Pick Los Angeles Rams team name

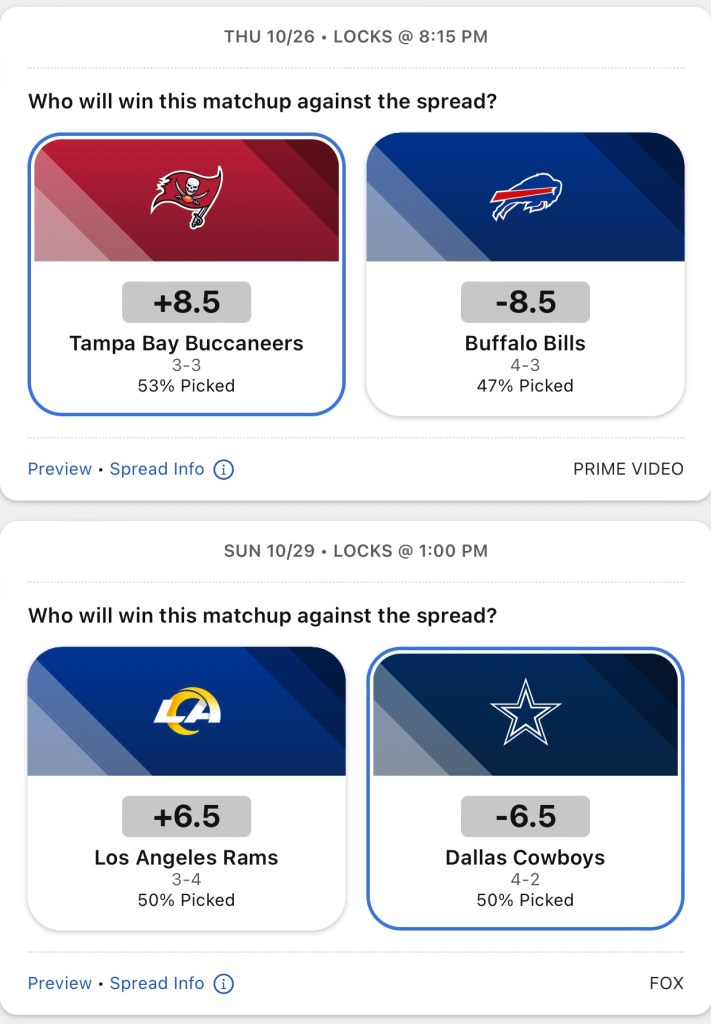click(x=186, y=858)
